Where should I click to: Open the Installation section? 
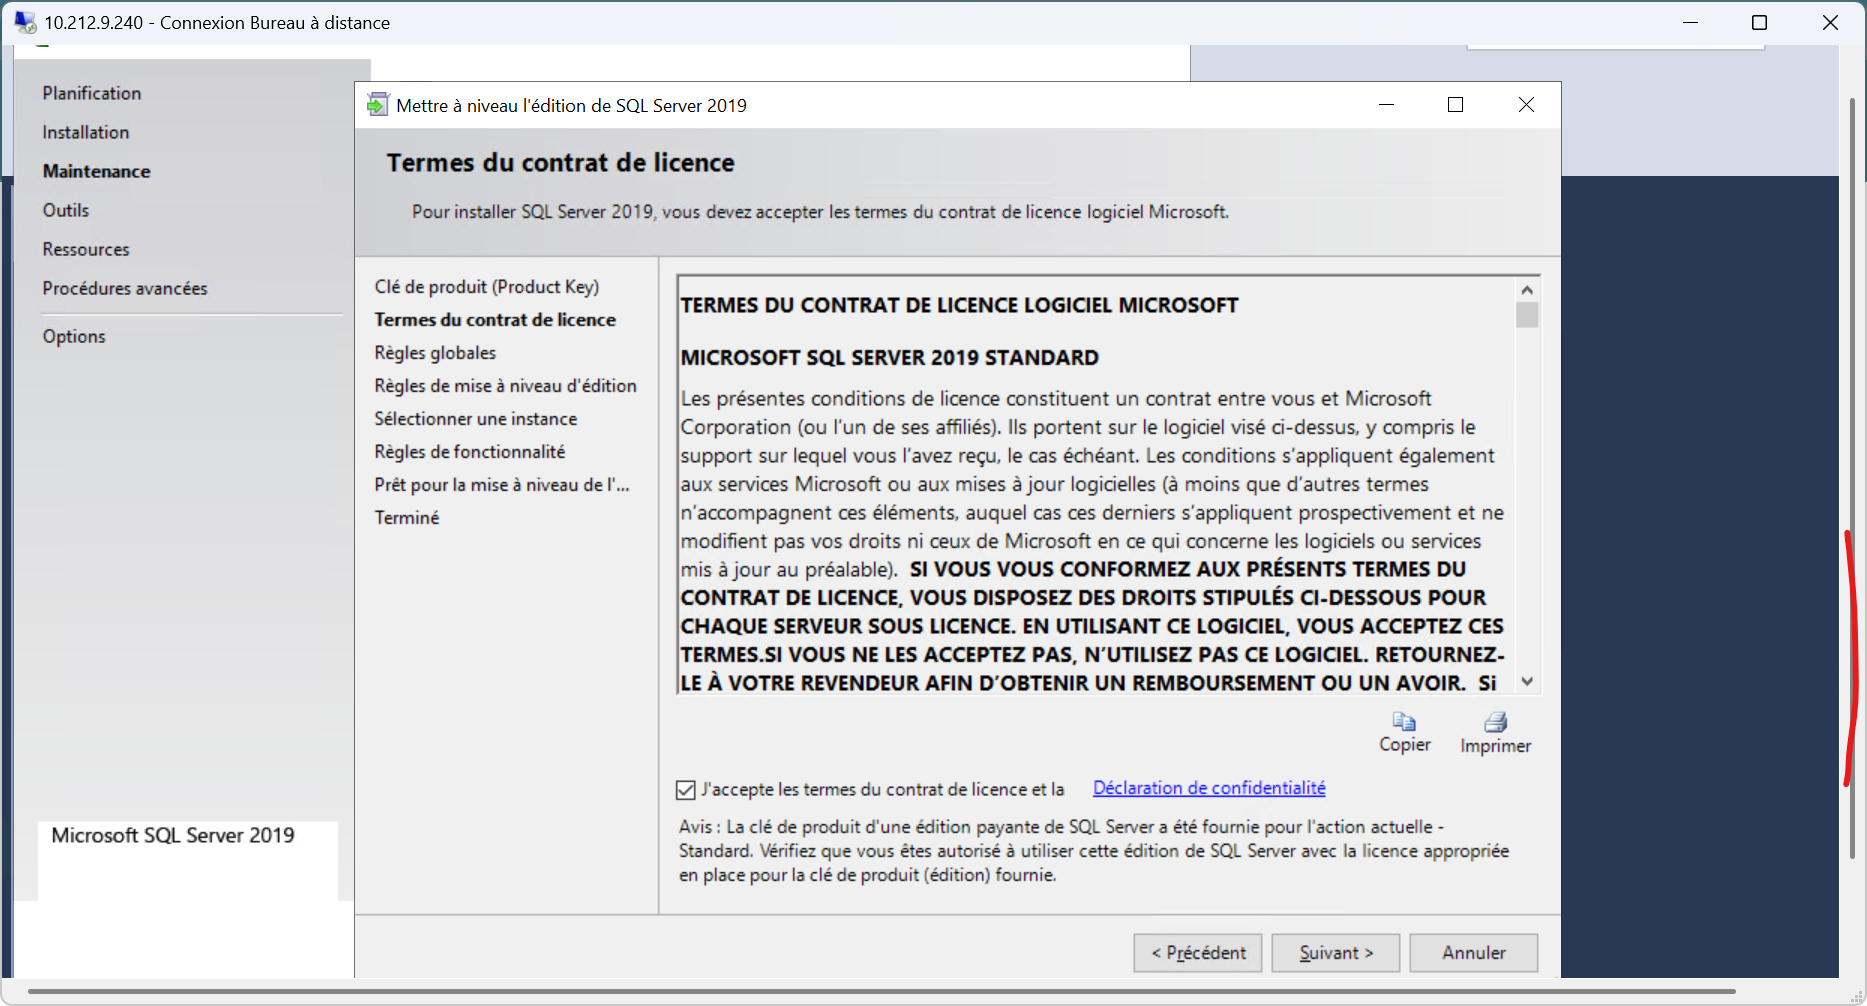click(86, 132)
